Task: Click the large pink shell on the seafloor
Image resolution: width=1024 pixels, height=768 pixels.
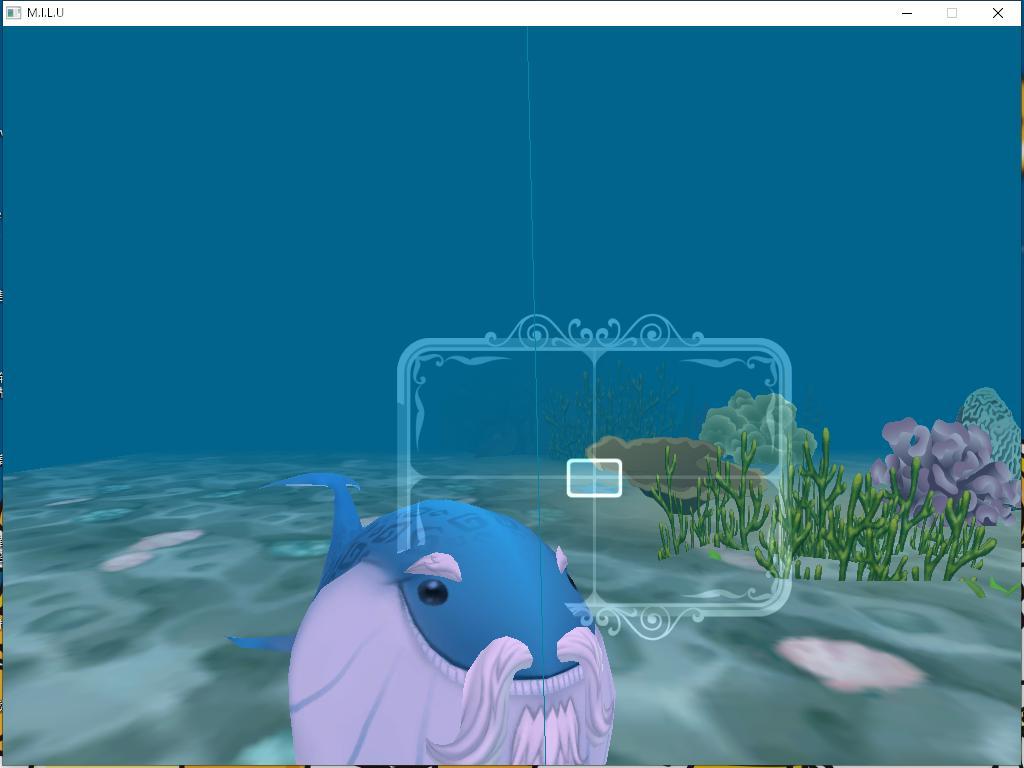Action: pos(848,662)
